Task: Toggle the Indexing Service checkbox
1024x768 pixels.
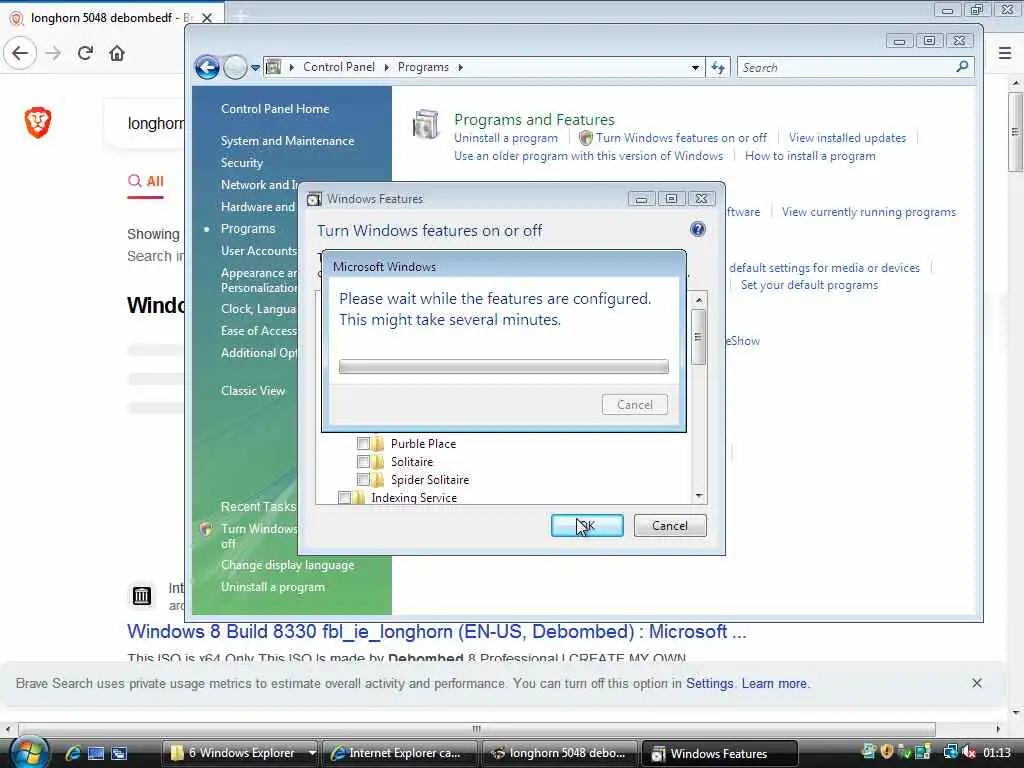Action: click(x=344, y=498)
